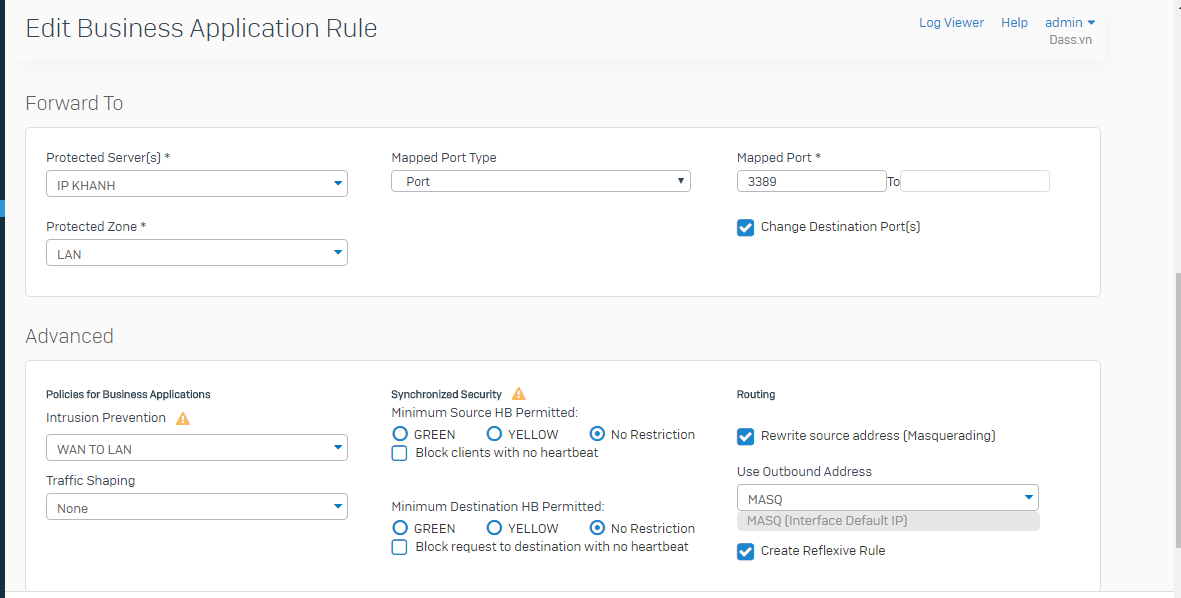This screenshot has width=1181, height=598.
Task: Open the Traffic Shaping None dropdown
Action: coord(197,507)
